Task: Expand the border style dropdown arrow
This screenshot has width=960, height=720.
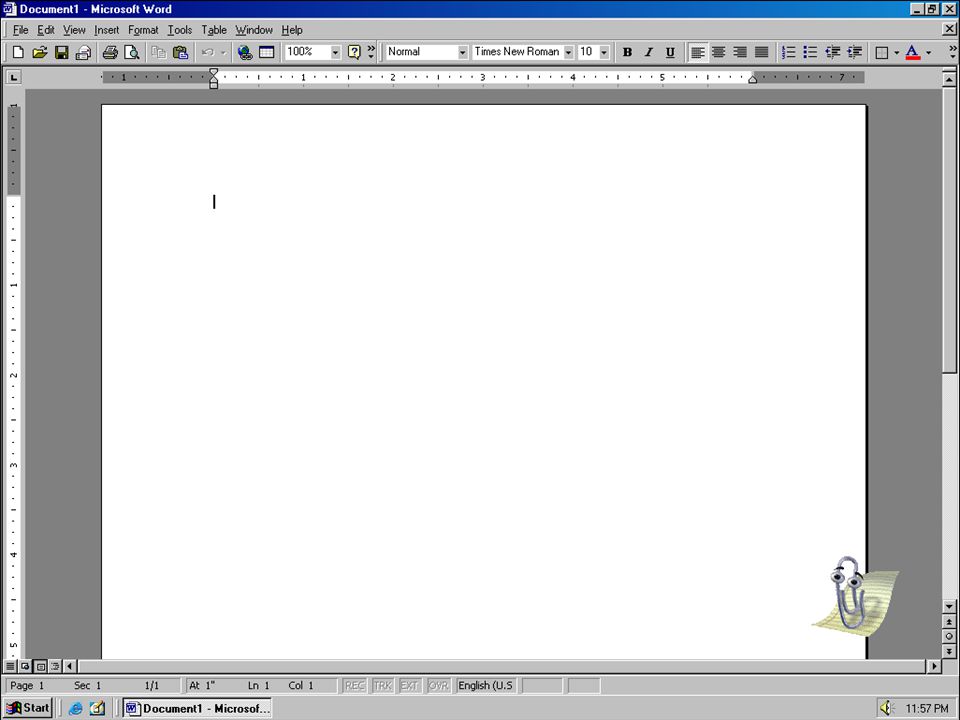Action: (896, 52)
